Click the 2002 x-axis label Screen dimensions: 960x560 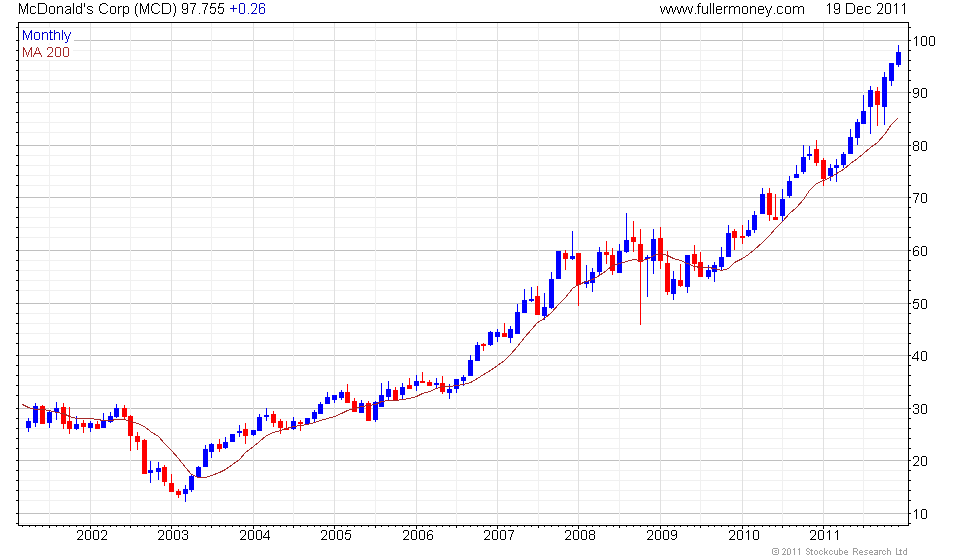click(x=92, y=536)
